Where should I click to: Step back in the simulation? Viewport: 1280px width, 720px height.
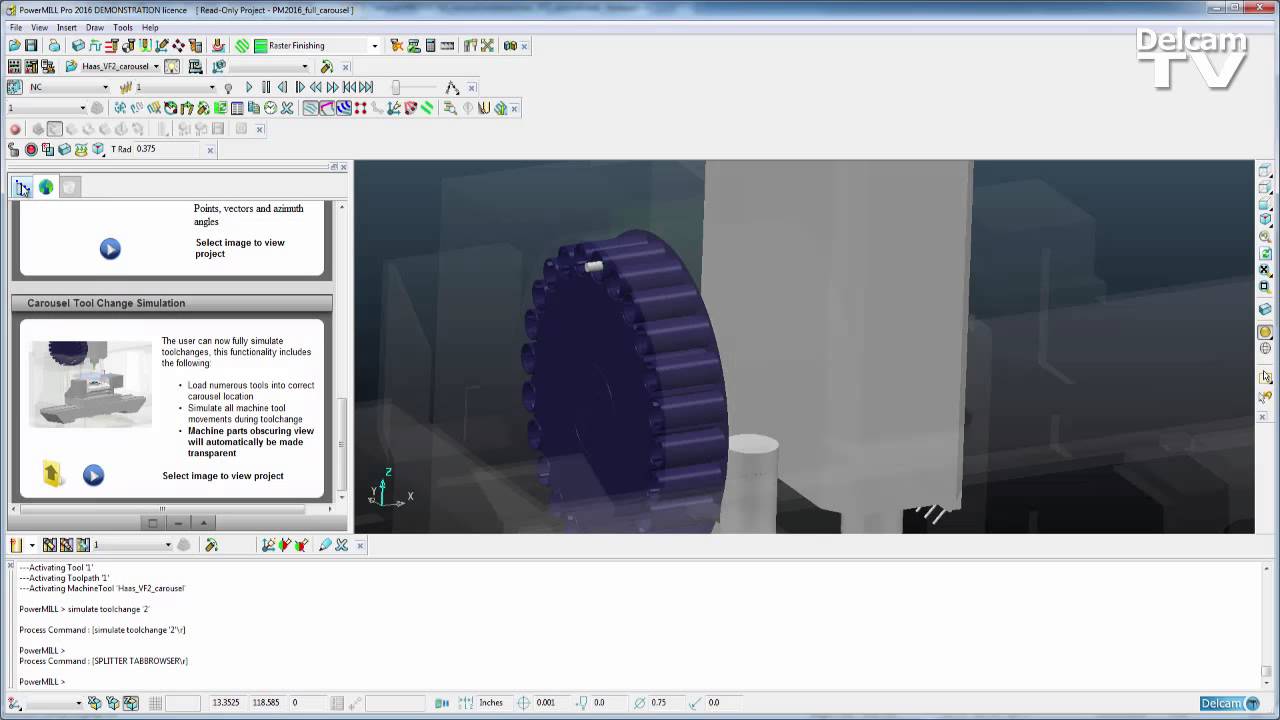(x=282, y=88)
